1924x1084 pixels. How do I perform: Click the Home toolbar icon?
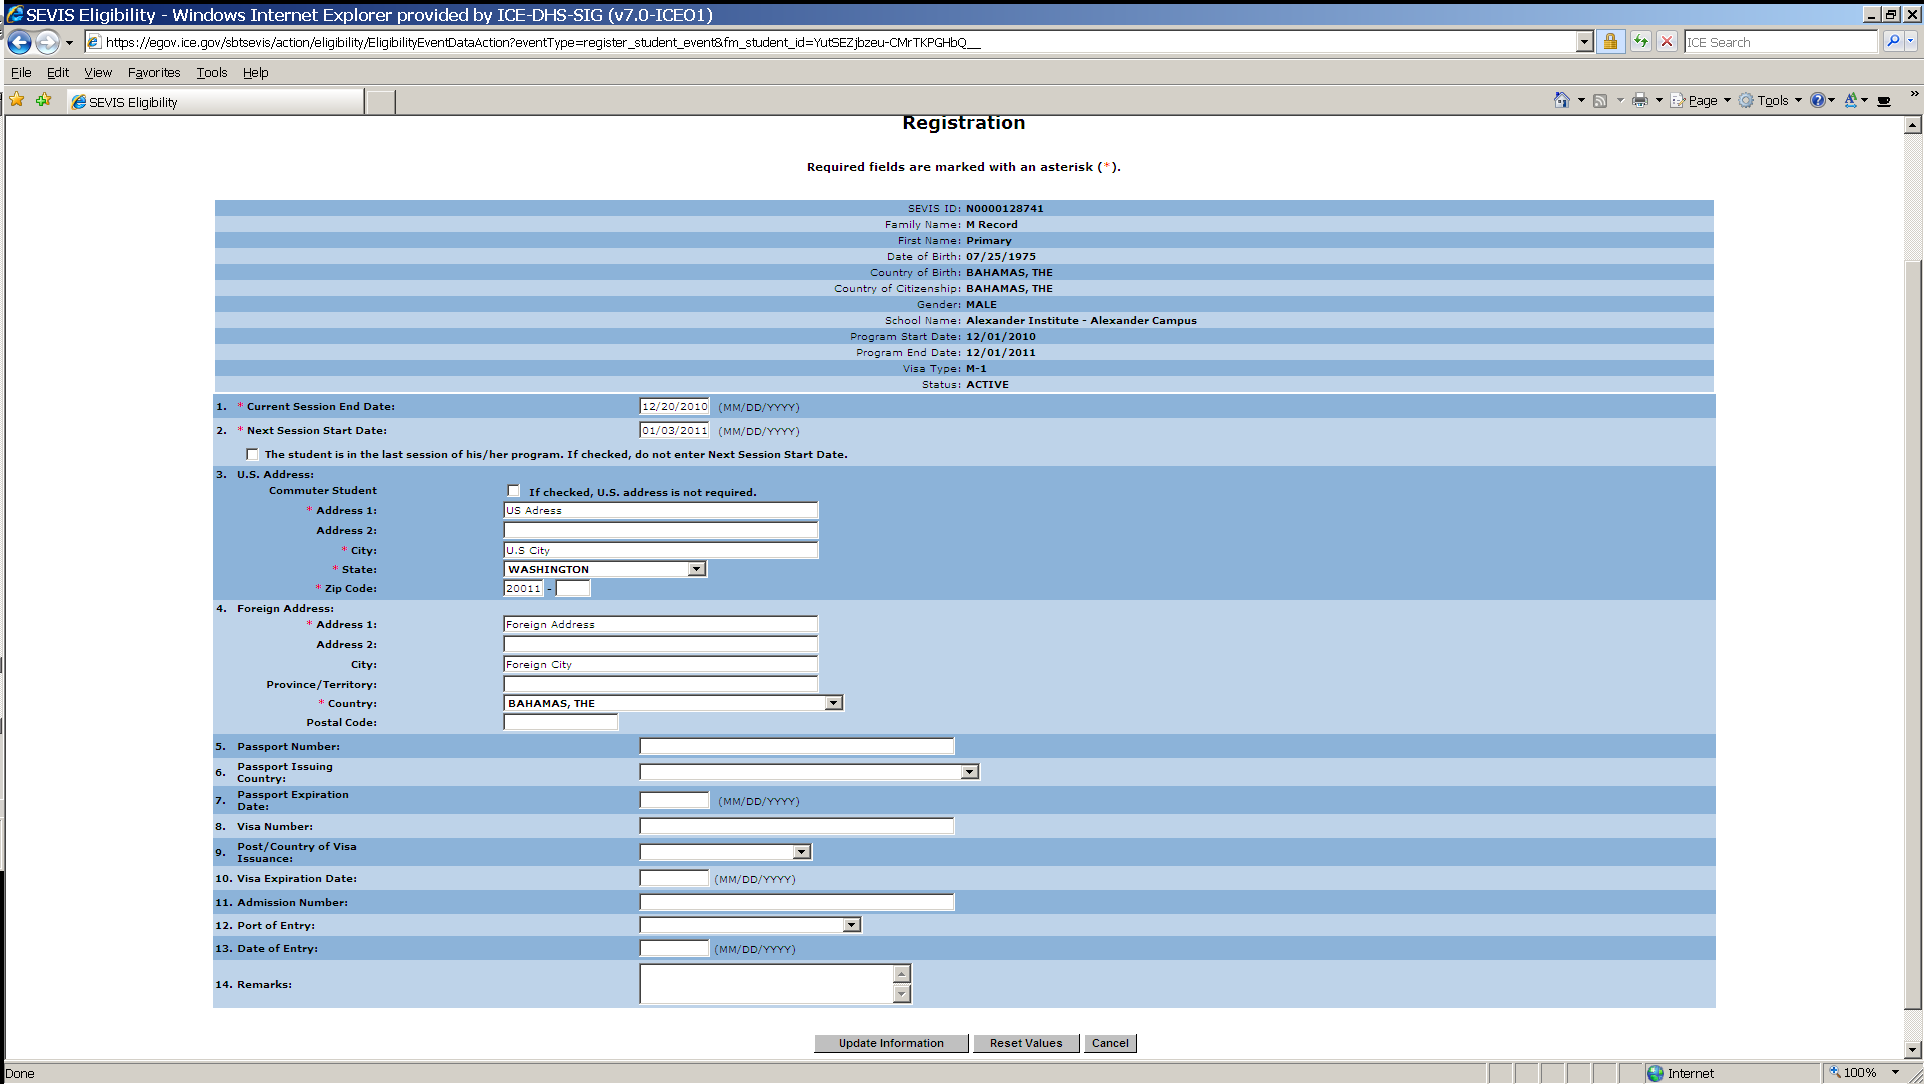(1561, 100)
